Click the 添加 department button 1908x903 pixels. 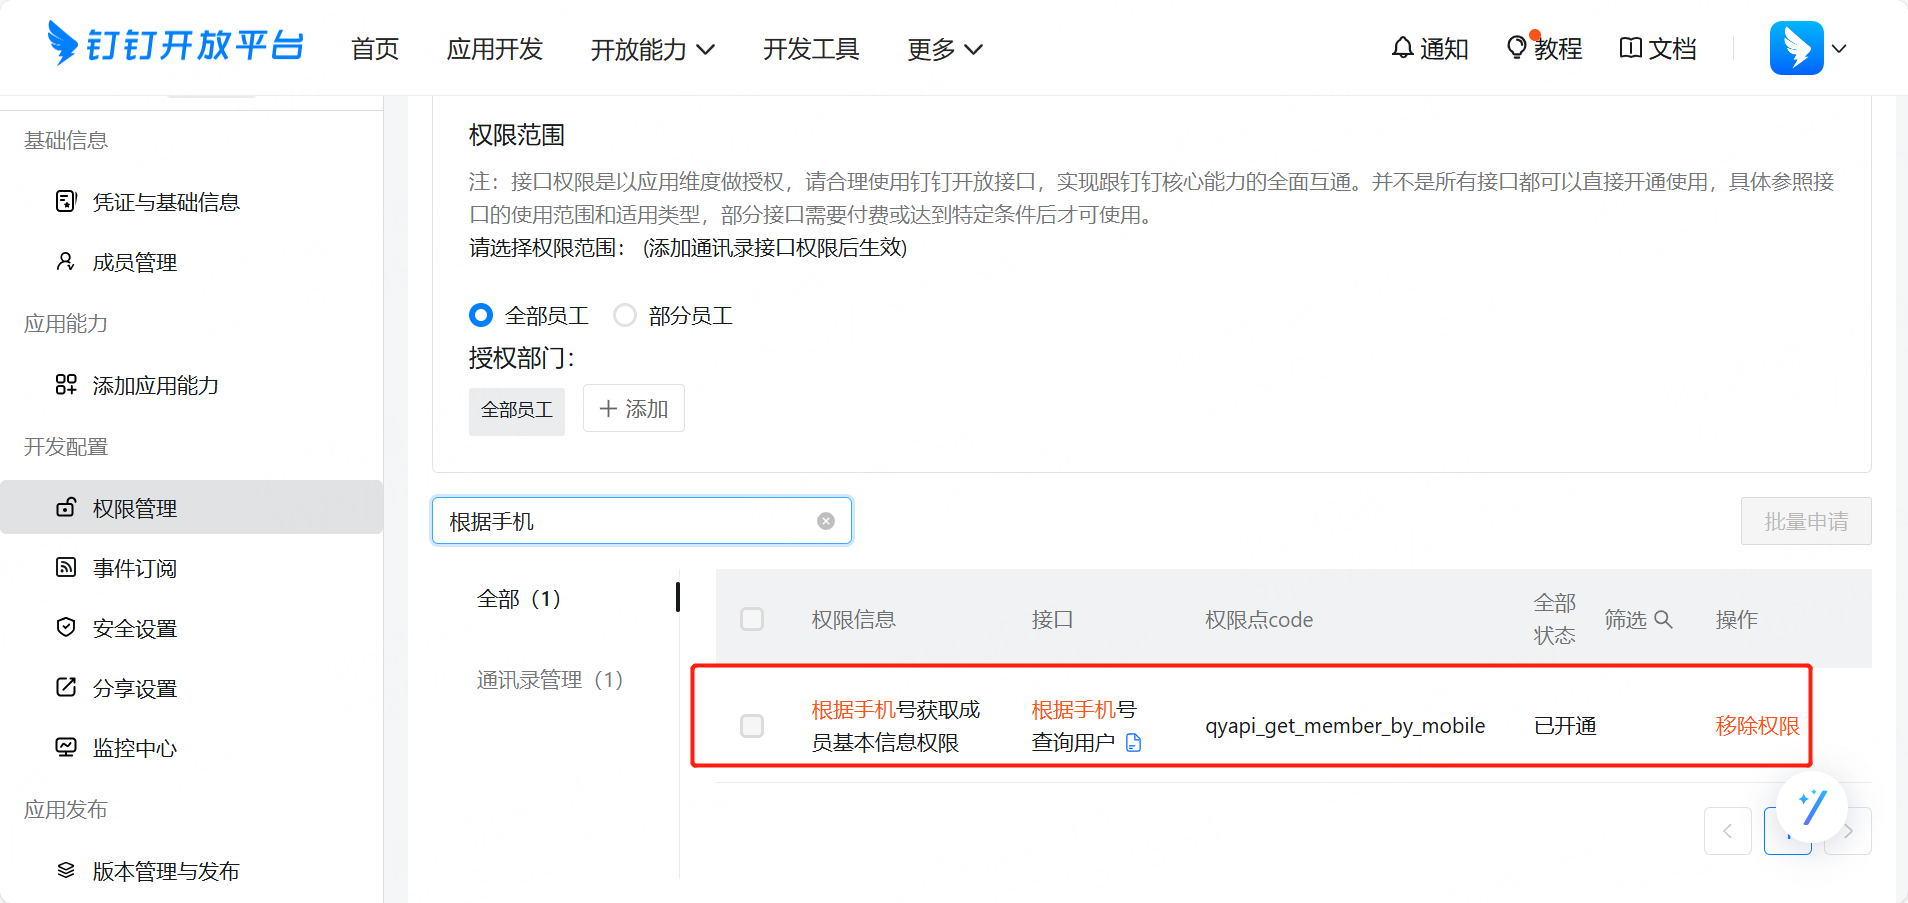634,408
